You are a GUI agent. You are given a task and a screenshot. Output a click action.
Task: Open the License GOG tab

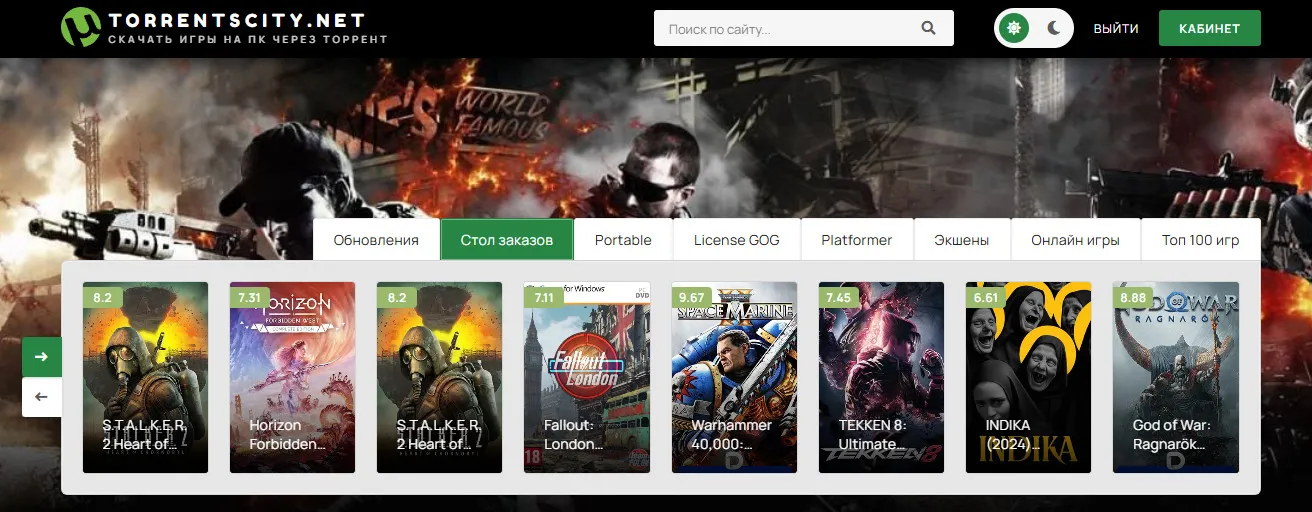(x=737, y=240)
